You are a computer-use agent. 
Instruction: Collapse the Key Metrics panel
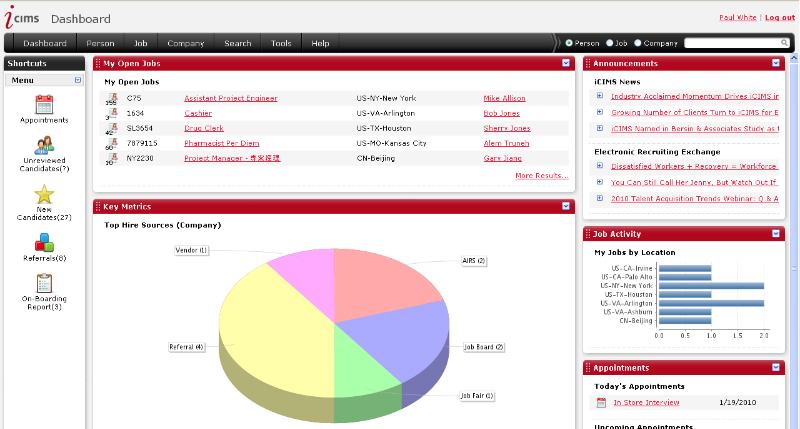[566, 206]
